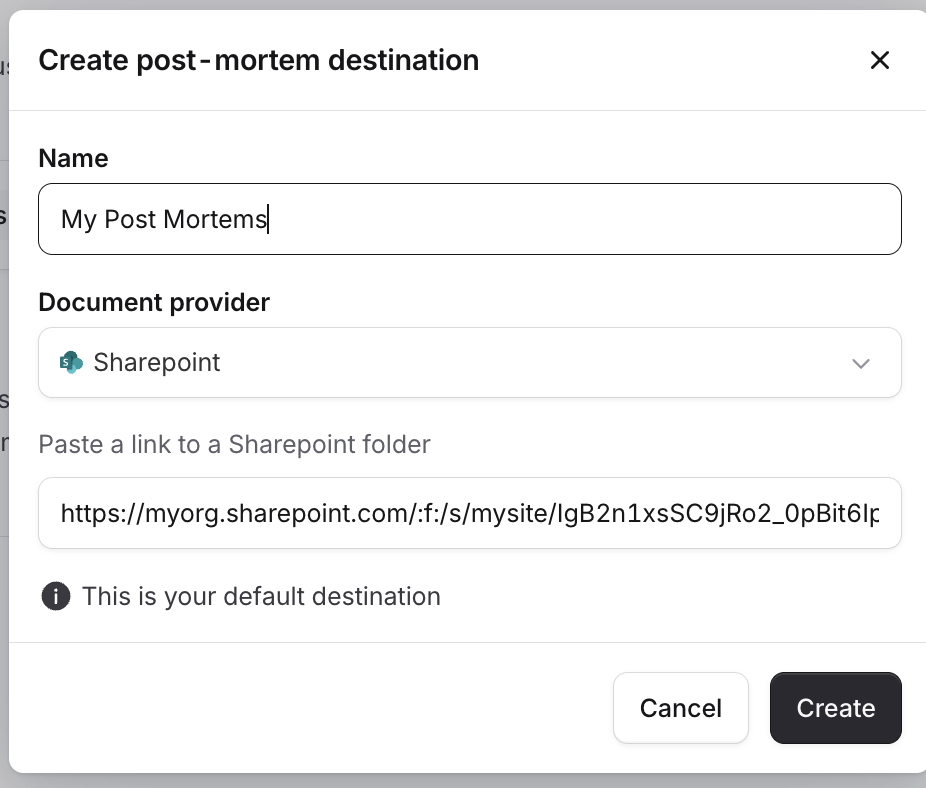926x788 pixels.
Task: Focus the Name input at its empty right side
Action: [x=600, y=219]
